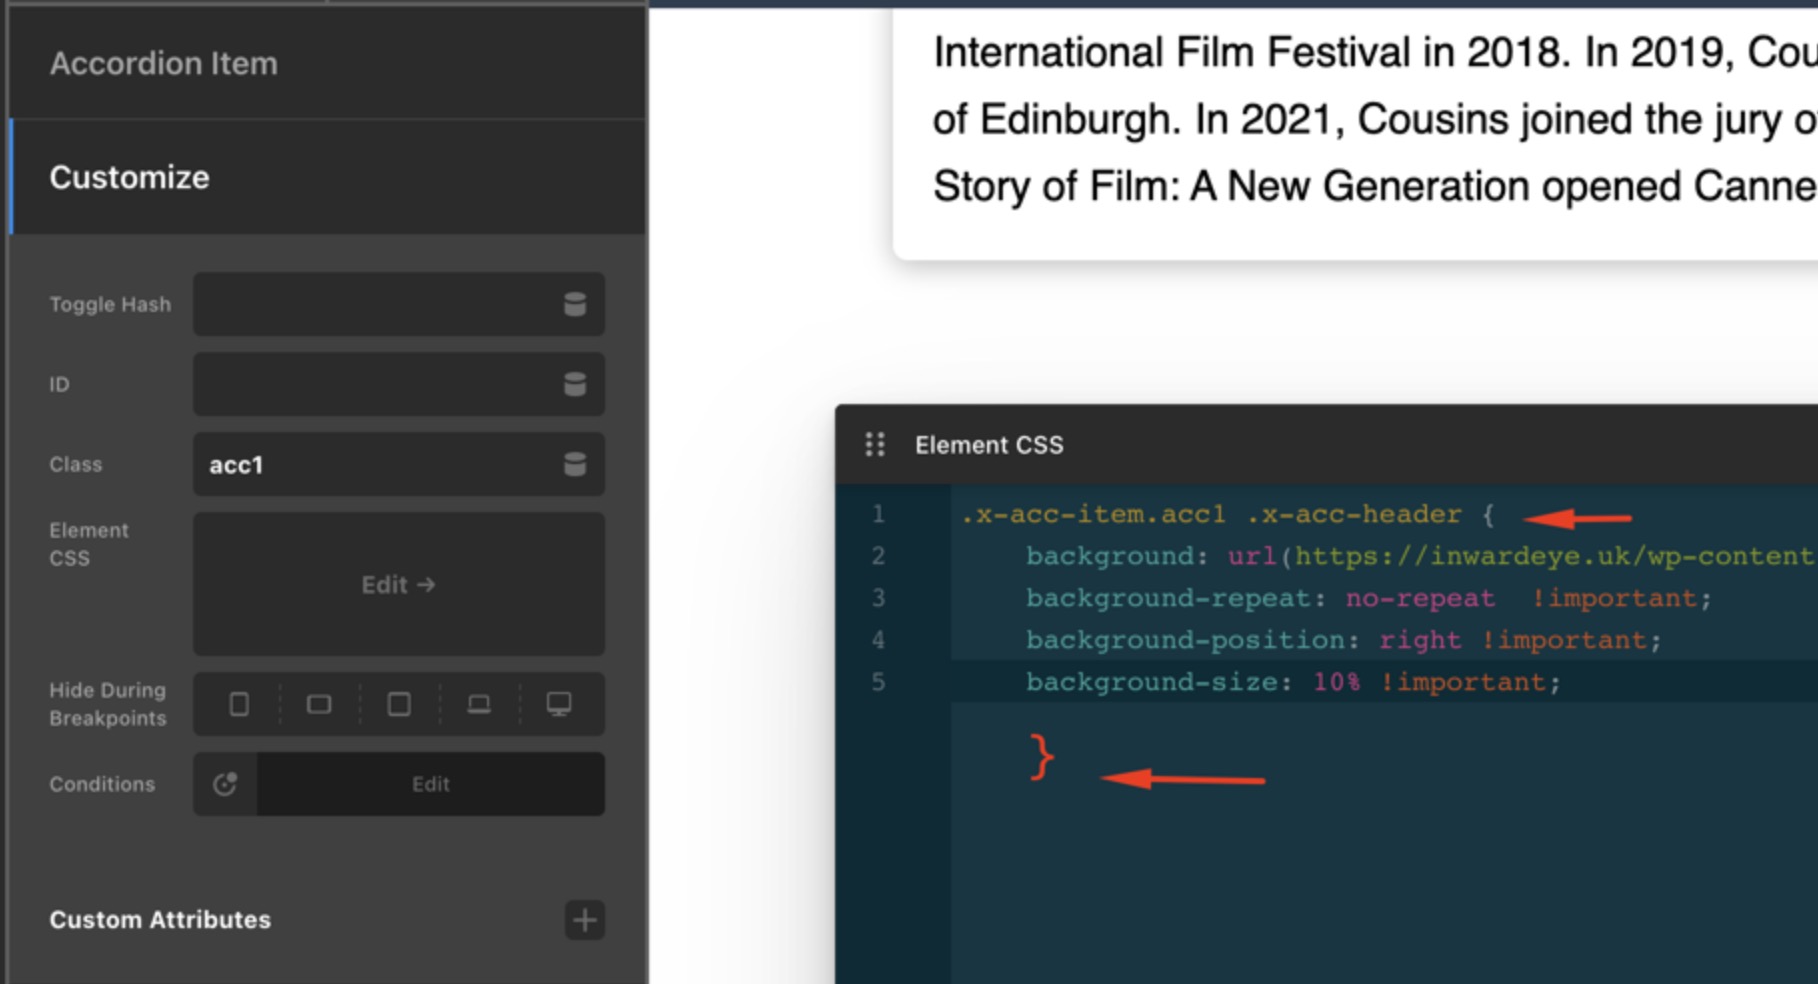Toggle hide on portrait tablet breakpoint
This screenshot has width=1818, height=984.
click(399, 704)
